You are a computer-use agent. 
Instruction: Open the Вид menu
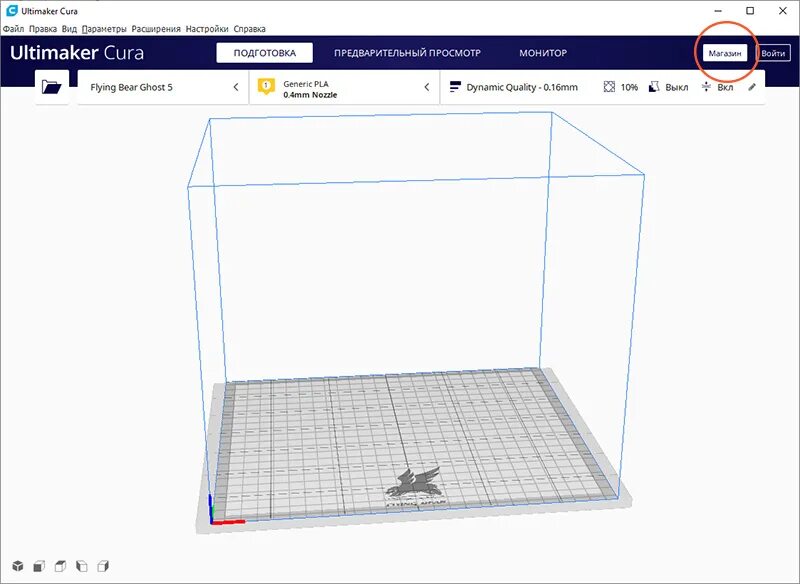pyautogui.click(x=69, y=29)
